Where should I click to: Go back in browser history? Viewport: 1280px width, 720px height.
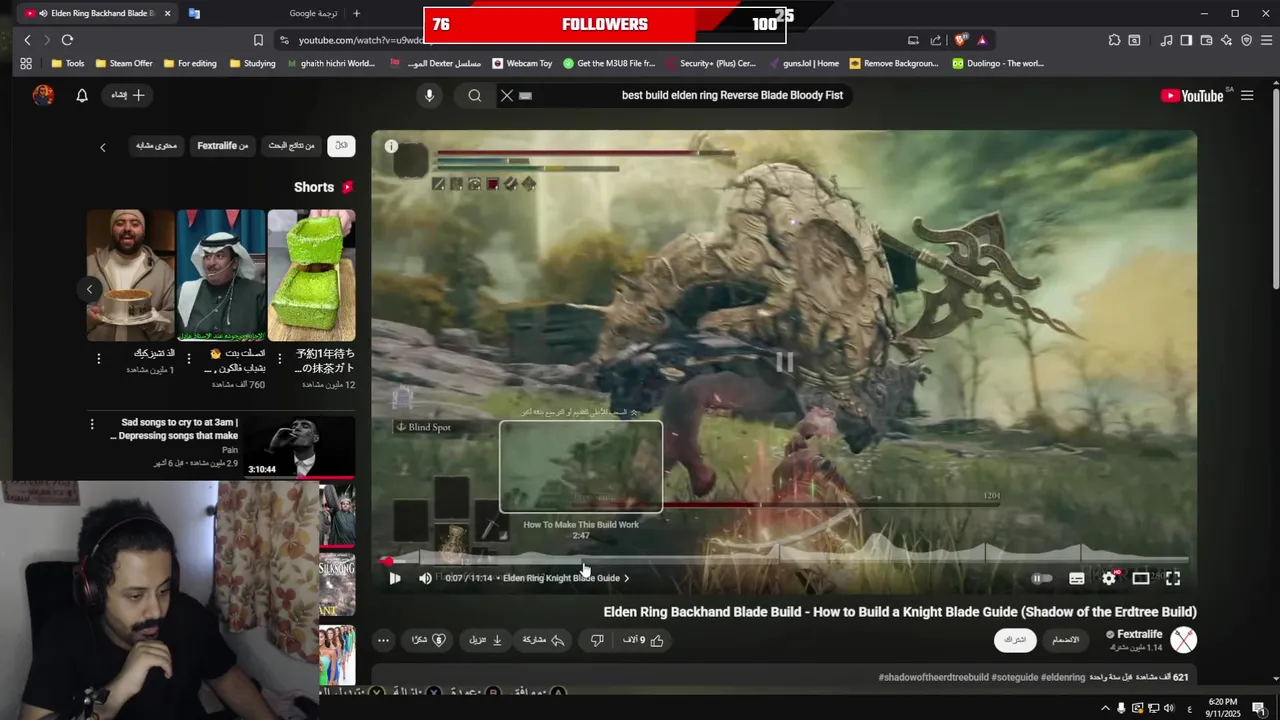27,40
